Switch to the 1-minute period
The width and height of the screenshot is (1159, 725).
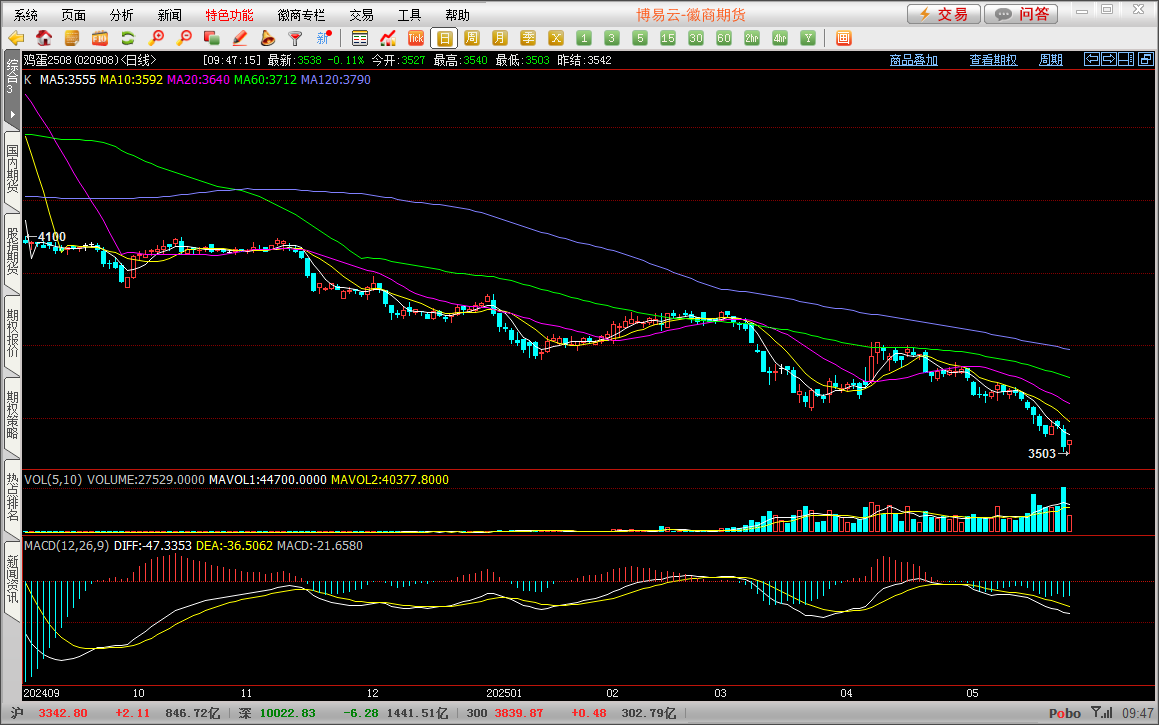coord(584,38)
